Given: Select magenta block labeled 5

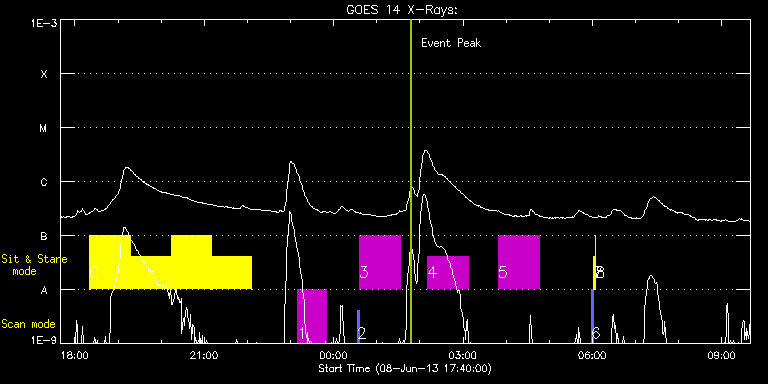Looking at the screenshot, I should [x=519, y=262].
